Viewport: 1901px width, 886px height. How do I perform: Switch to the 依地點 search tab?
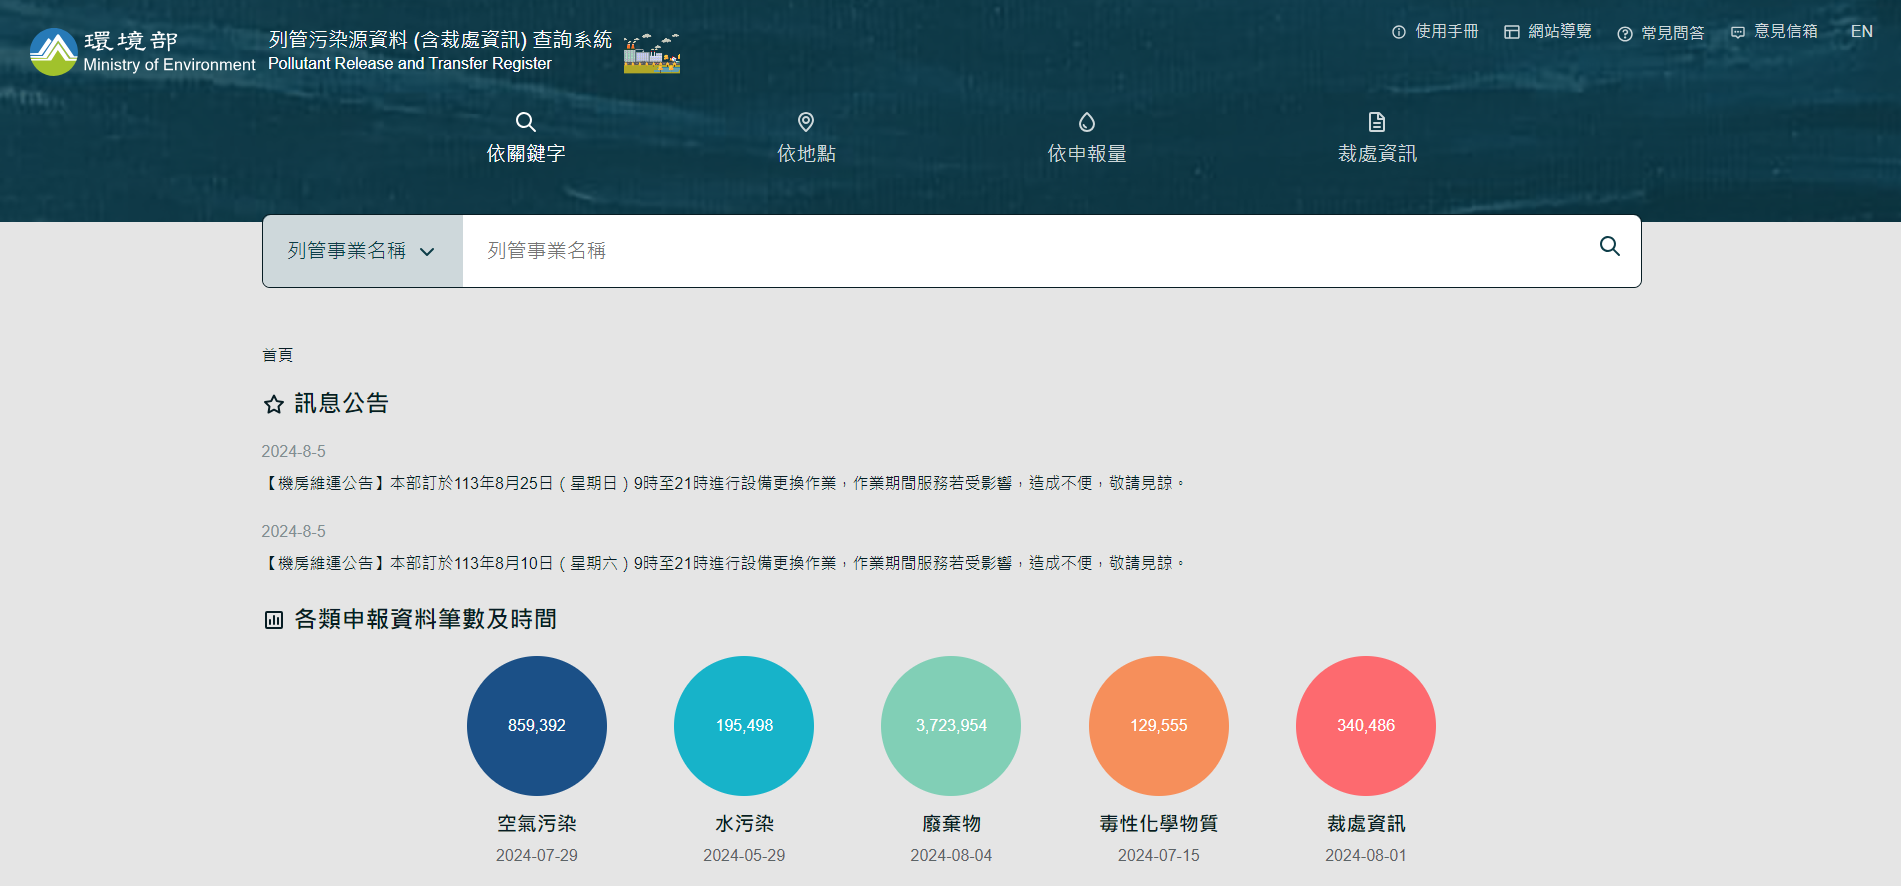[806, 138]
